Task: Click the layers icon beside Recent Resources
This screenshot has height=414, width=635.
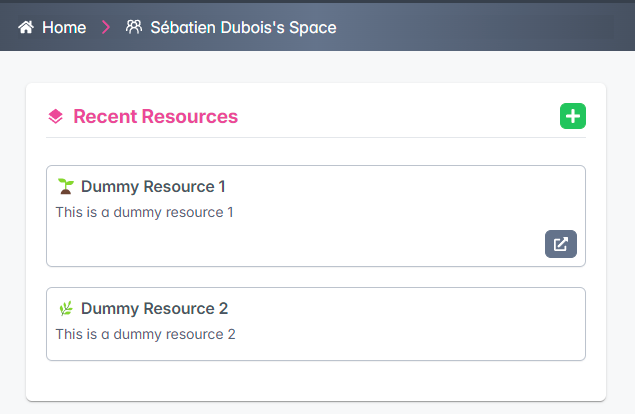Action: pos(56,117)
